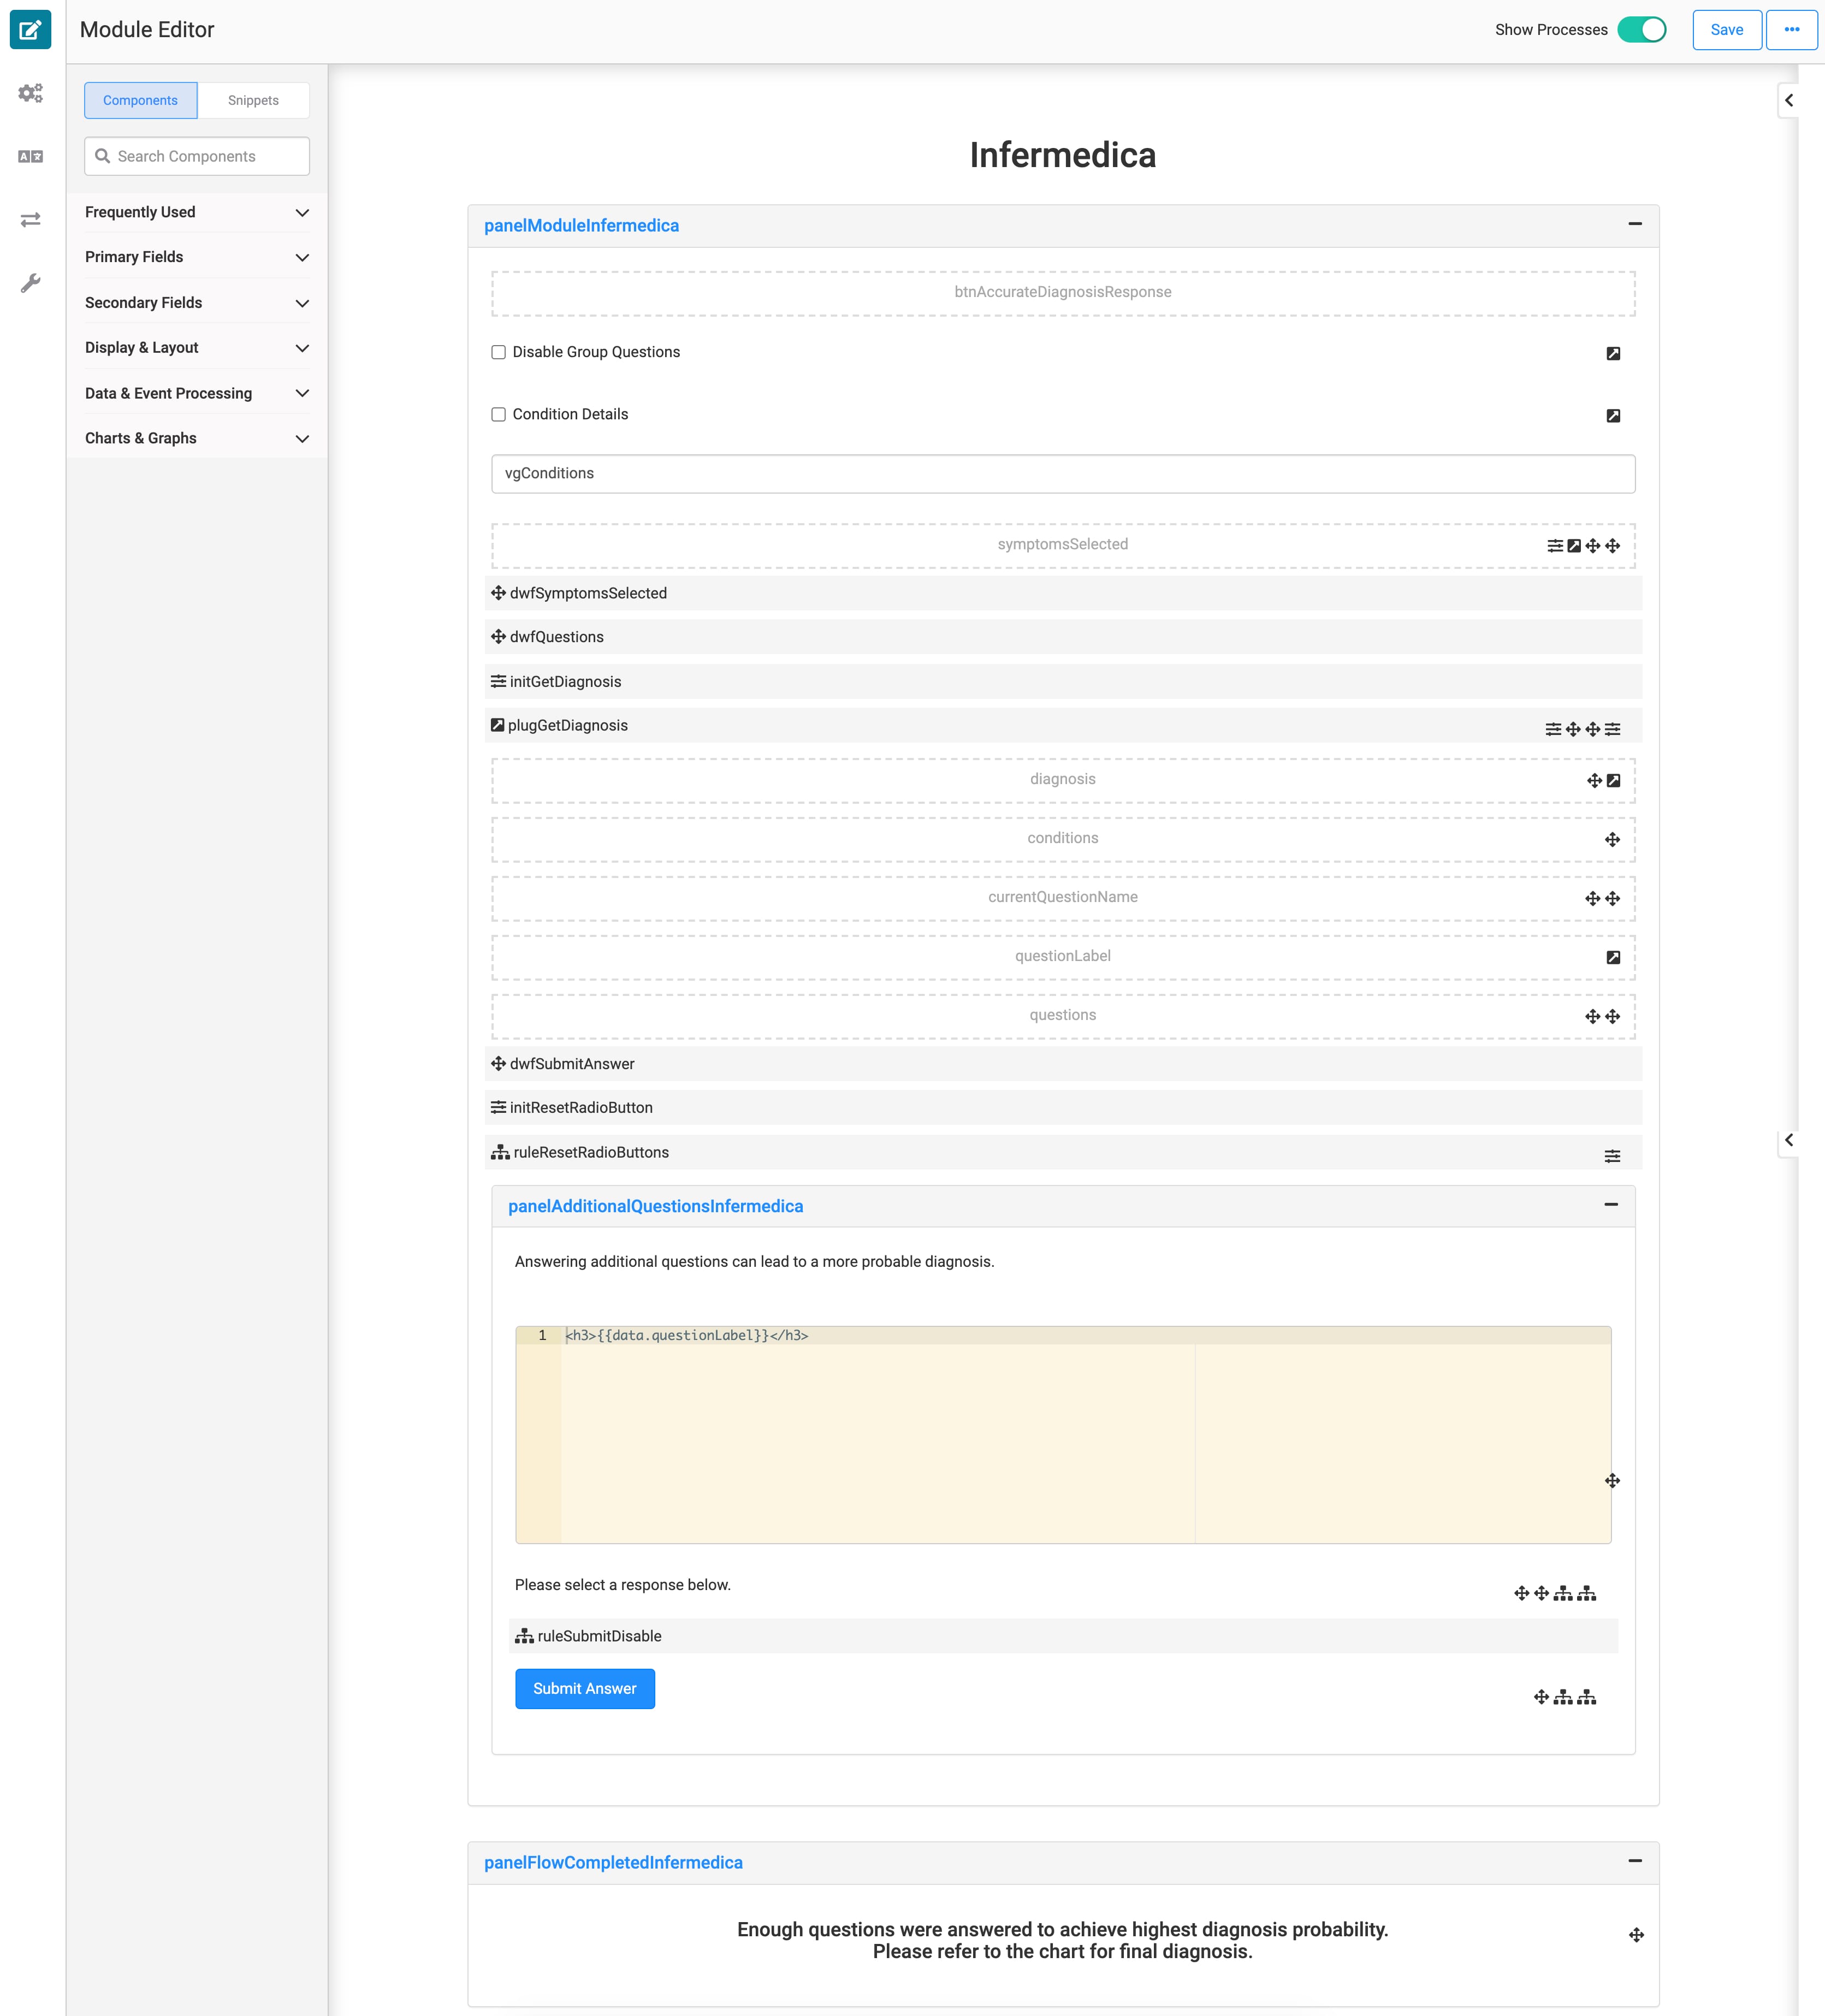This screenshot has width=1825, height=2016.
Task: Switch to the Components tab
Action: 141,100
